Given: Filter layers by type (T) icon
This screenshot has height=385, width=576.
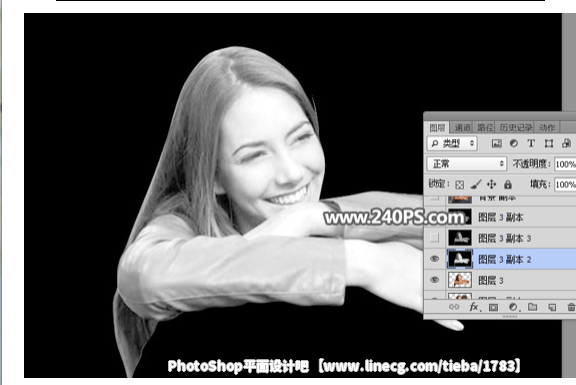Looking at the screenshot, I should coord(531,143).
